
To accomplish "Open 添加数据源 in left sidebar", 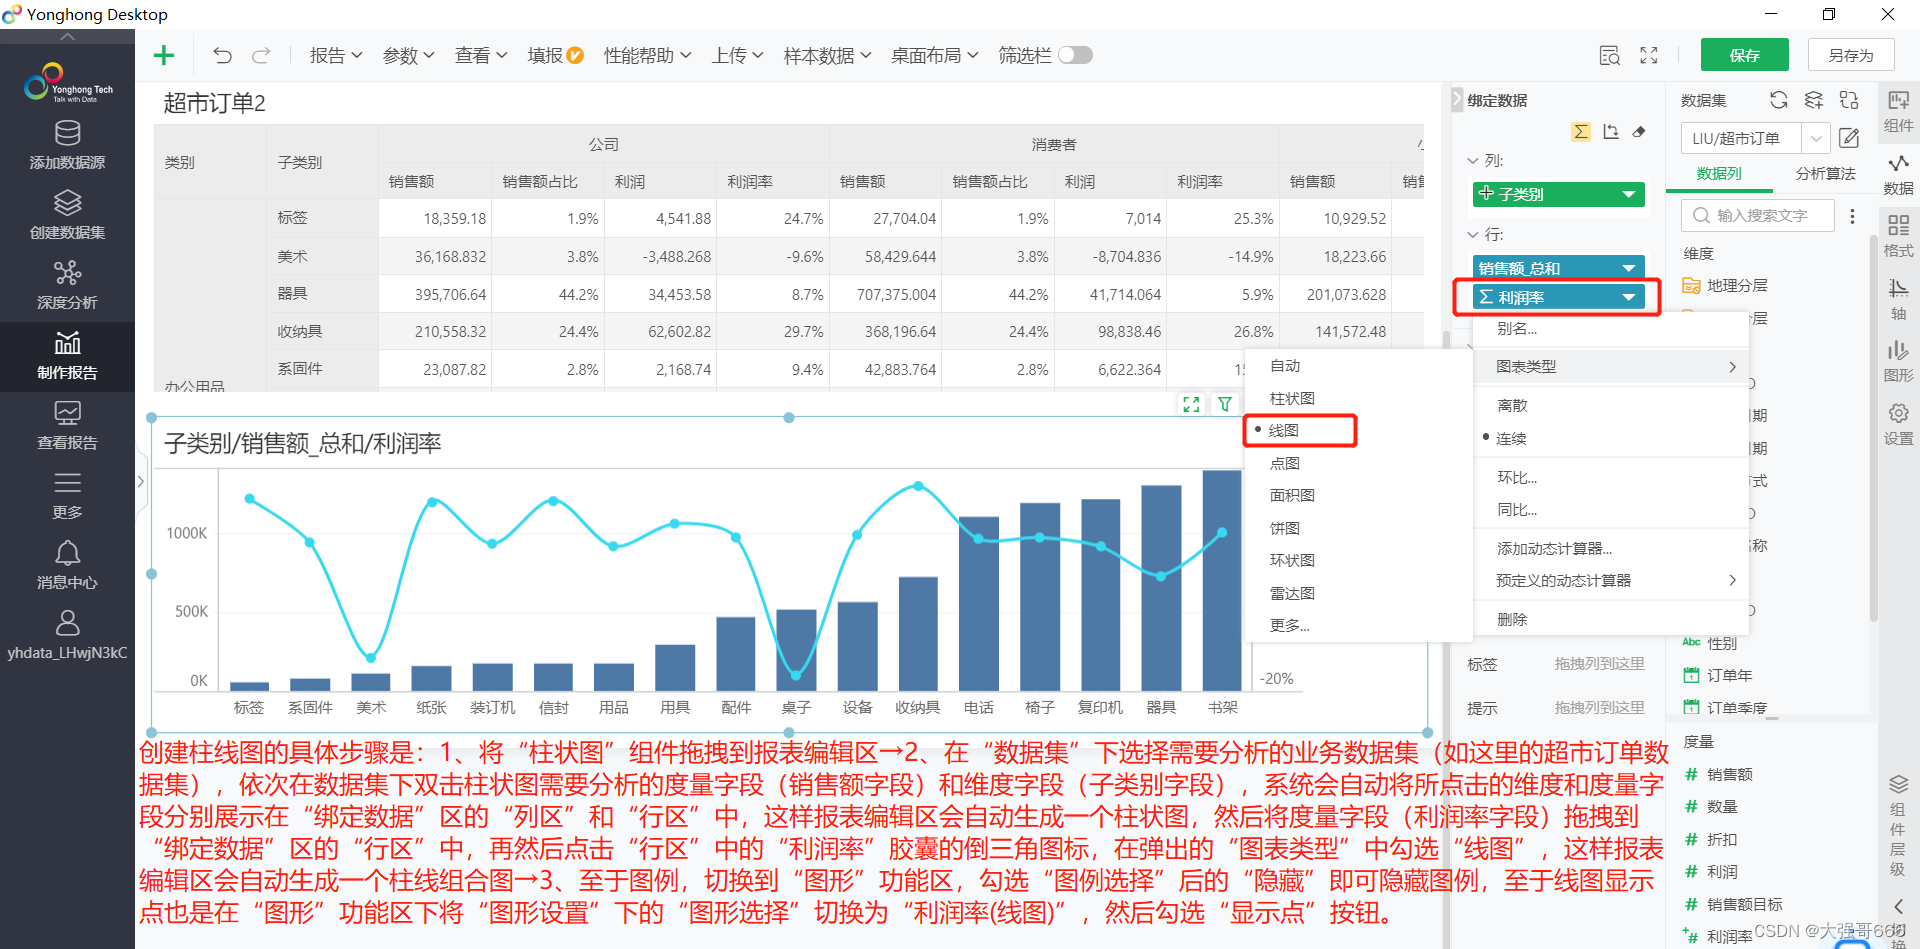I will click(67, 146).
